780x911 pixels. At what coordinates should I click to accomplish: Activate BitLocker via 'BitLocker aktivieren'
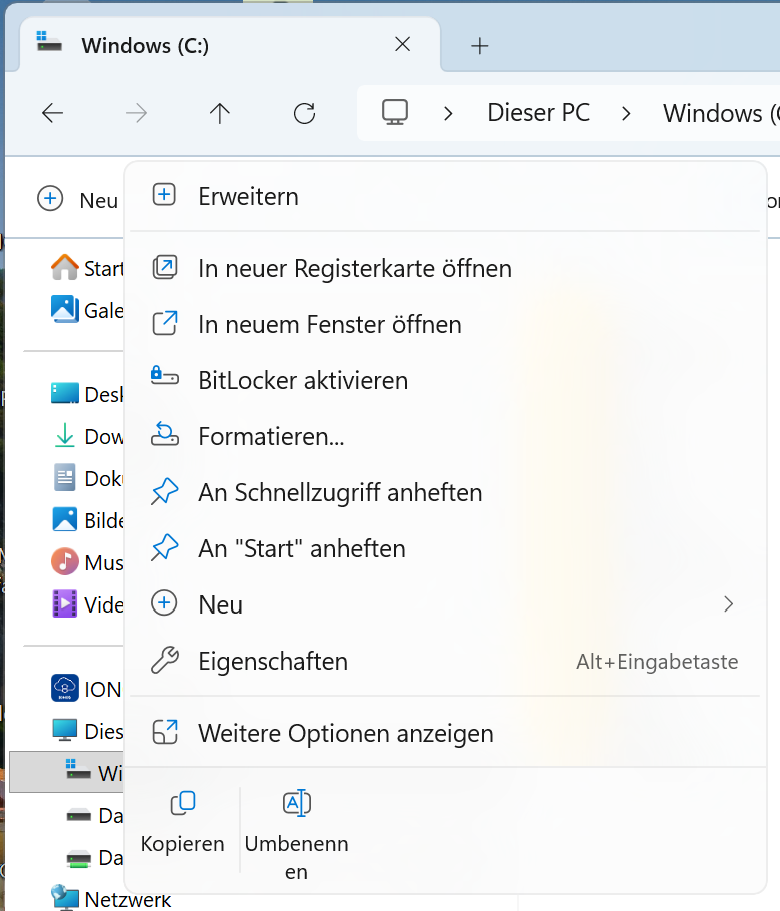coord(445,380)
